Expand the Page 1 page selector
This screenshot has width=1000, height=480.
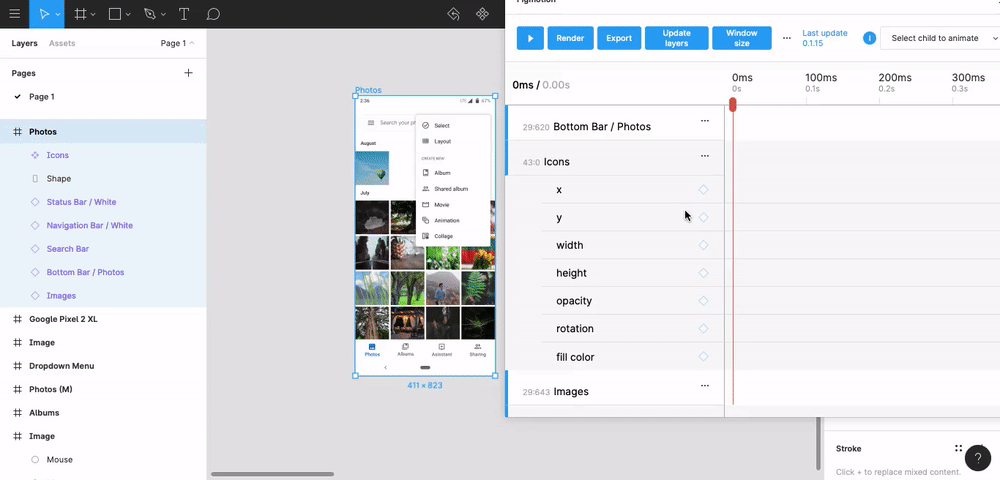[178, 43]
